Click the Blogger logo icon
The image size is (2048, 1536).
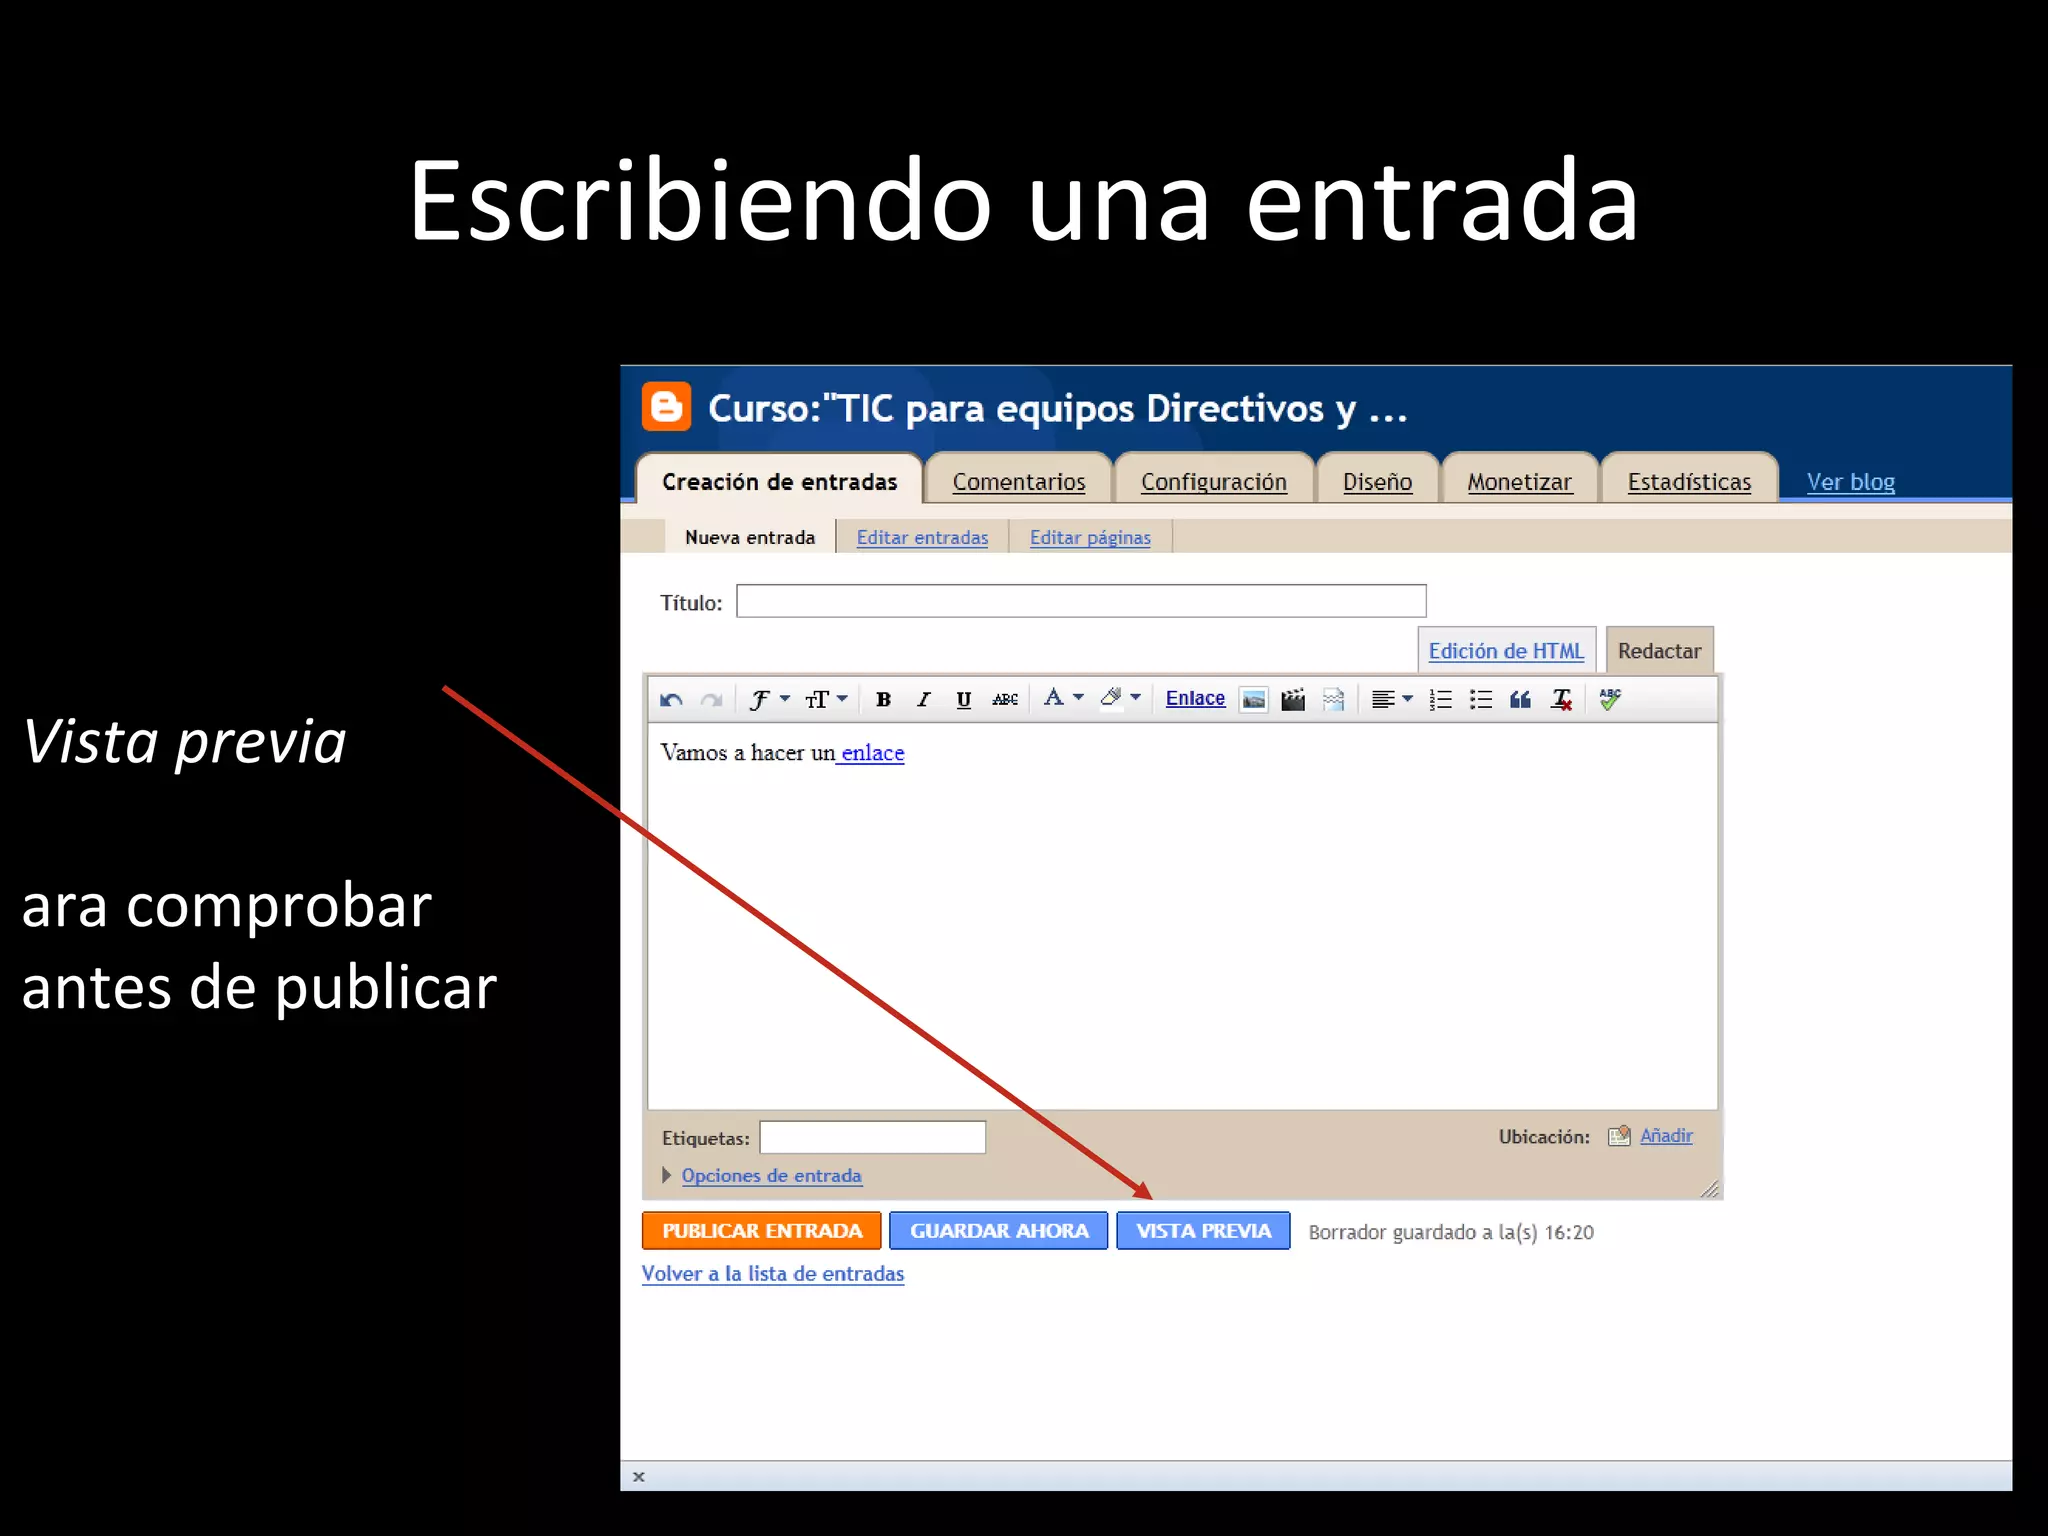[x=666, y=406]
